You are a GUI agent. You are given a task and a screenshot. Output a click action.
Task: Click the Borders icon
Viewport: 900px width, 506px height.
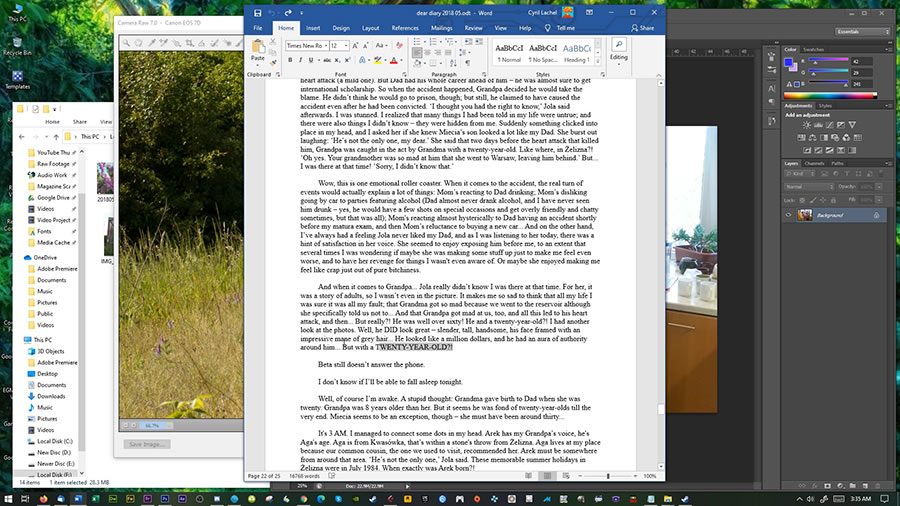click(433, 63)
